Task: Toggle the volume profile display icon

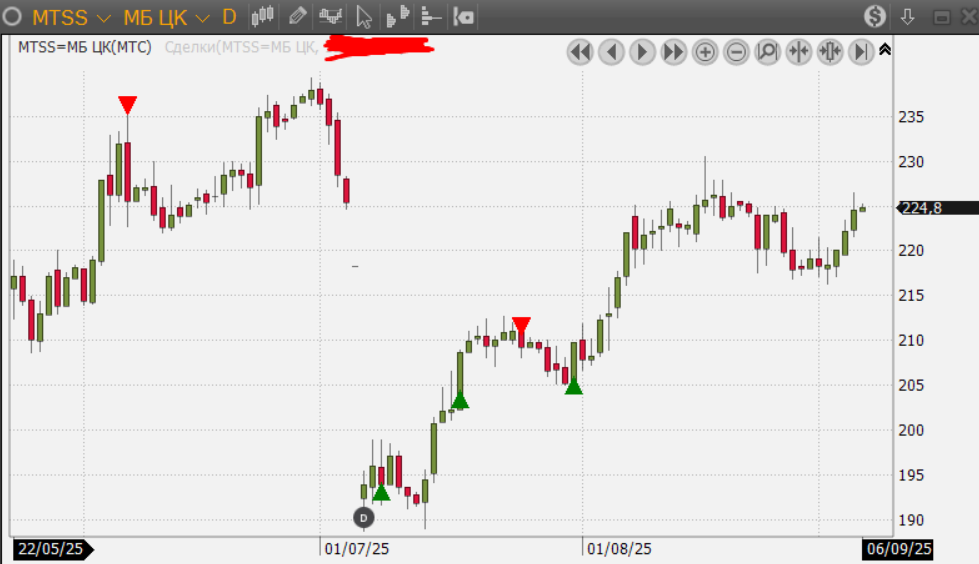Action: coord(398,17)
